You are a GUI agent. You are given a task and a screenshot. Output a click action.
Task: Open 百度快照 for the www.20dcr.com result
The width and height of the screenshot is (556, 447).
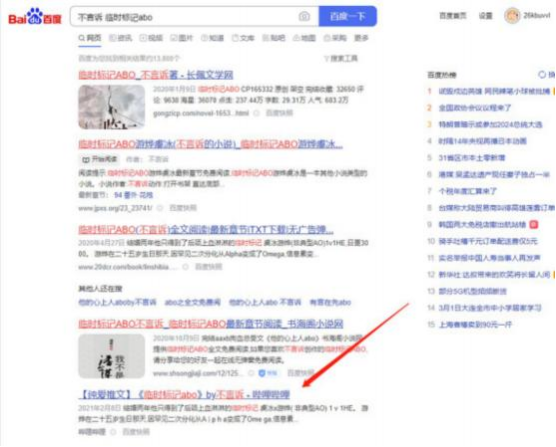click(x=208, y=267)
